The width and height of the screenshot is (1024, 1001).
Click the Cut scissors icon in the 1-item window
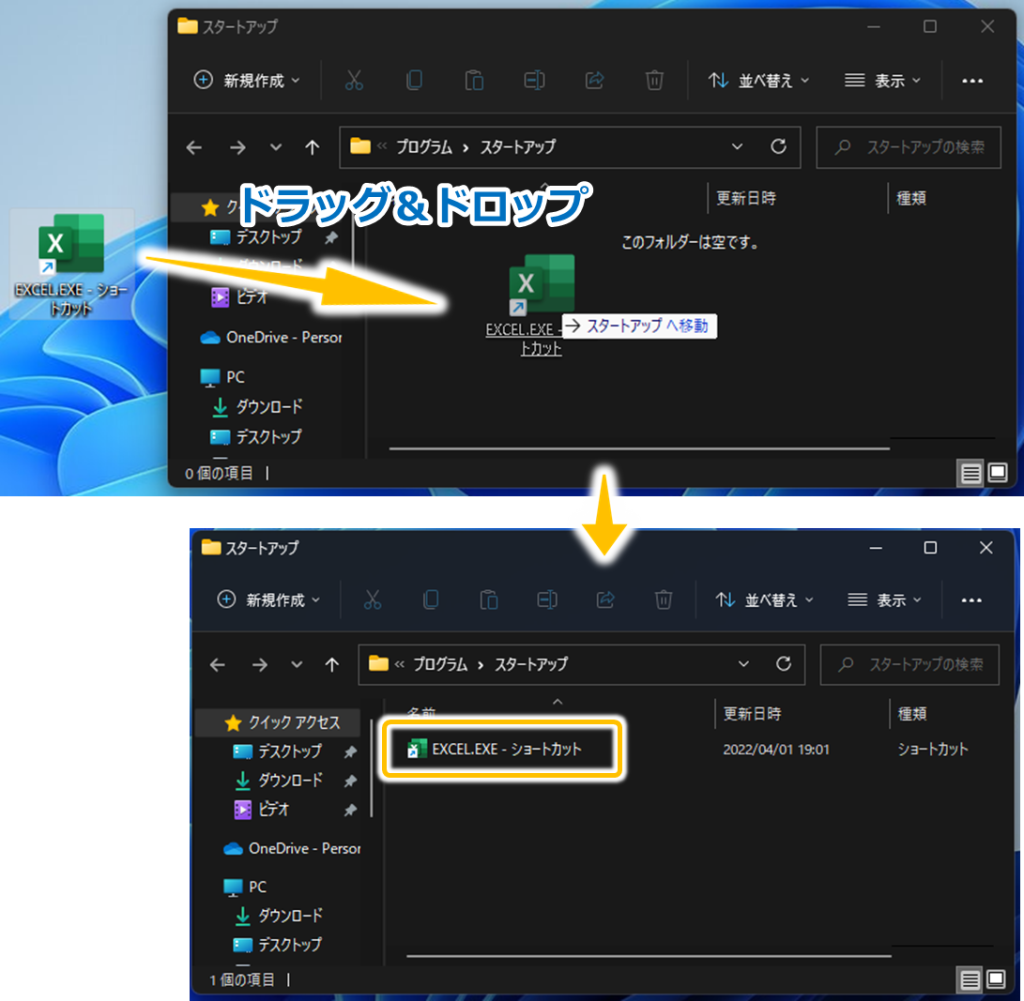pos(372,600)
